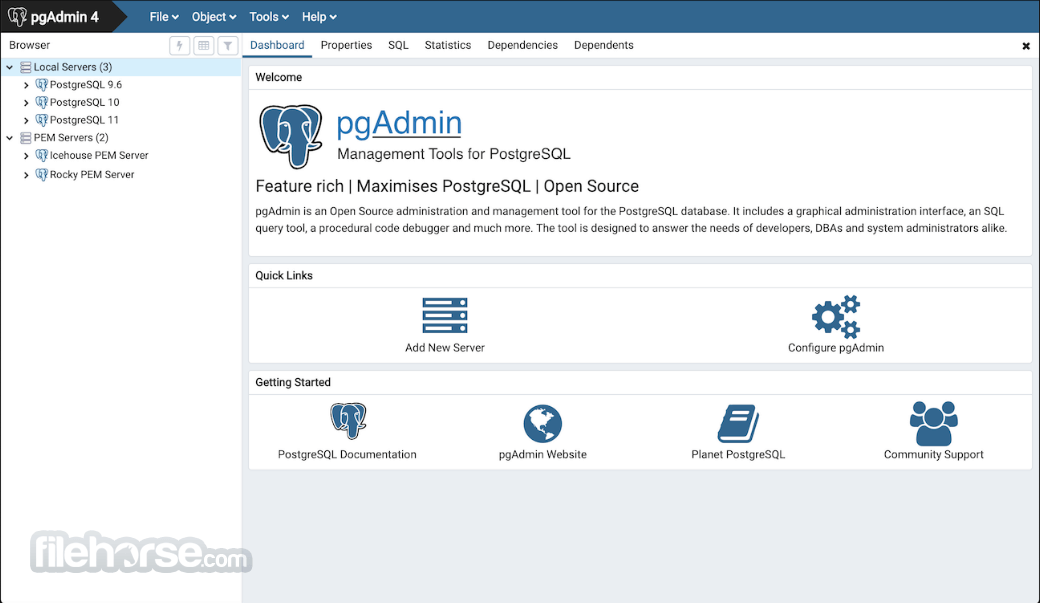Click the PEM Servers group icon

tap(26, 138)
